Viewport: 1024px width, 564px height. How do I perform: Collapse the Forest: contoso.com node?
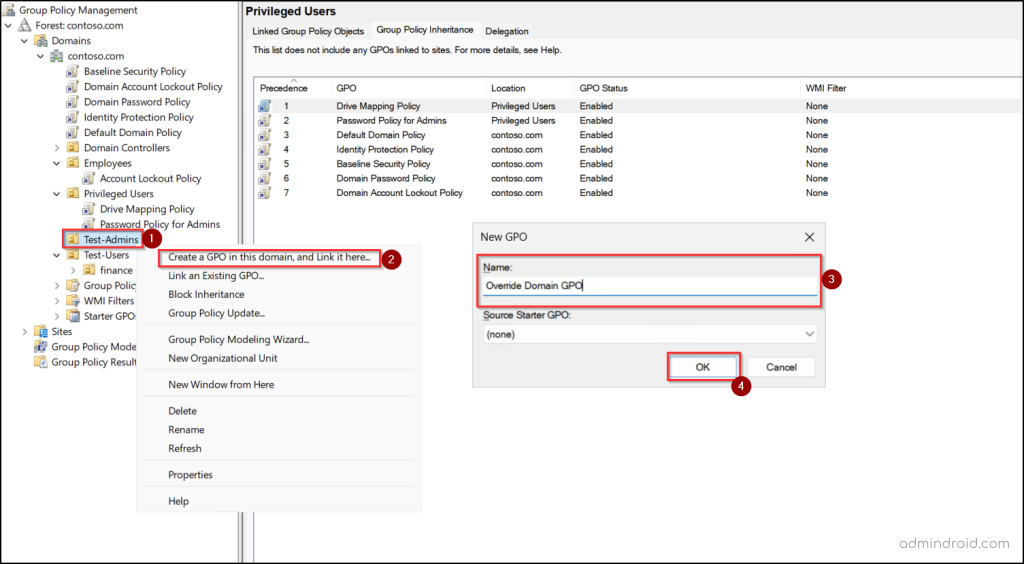(x=8, y=25)
